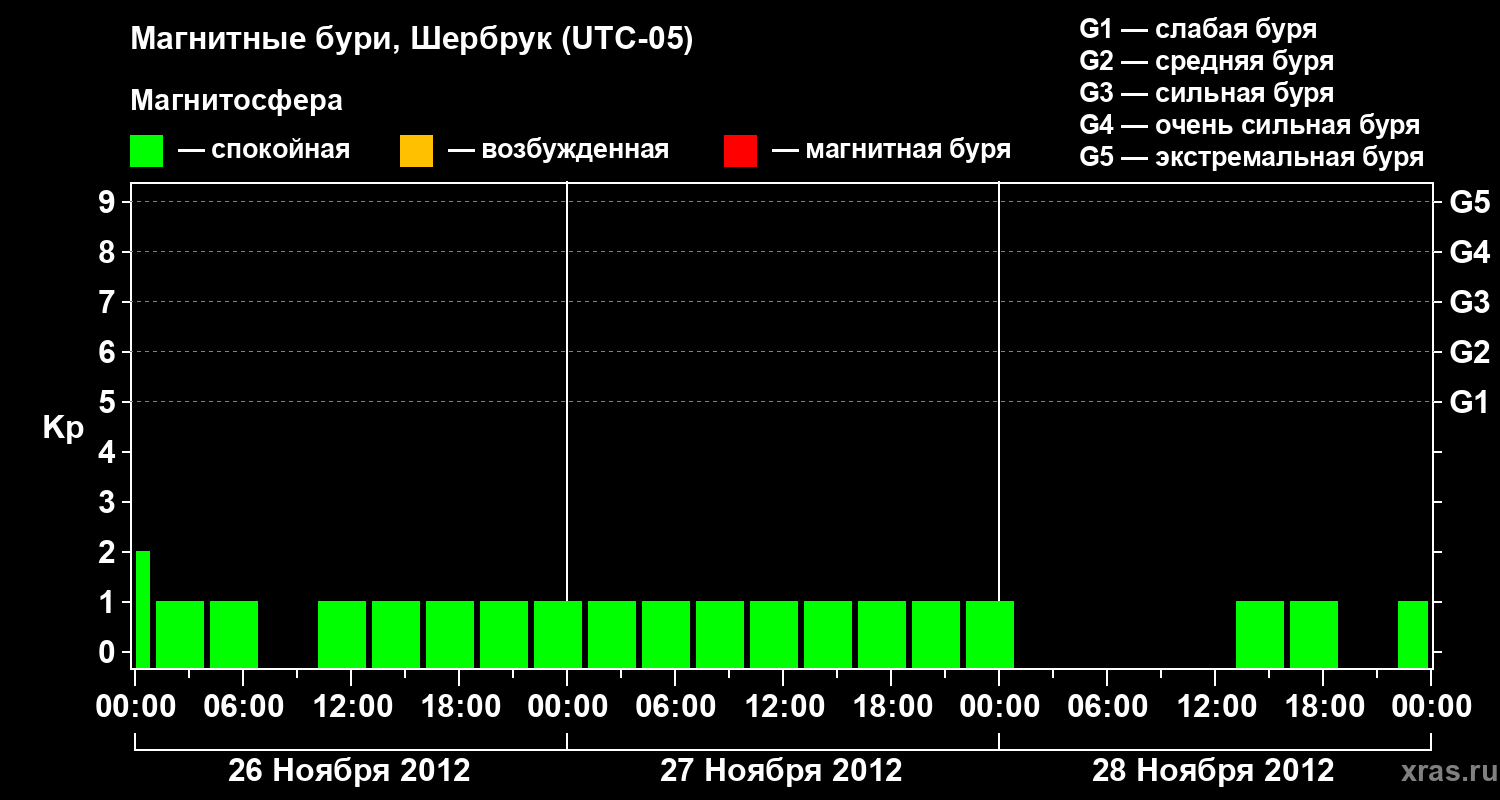This screenshot has width=1500, height=800.
Task: Click the final '00:00' label ending 28 Ноября
Action: tap(1431, 706)
